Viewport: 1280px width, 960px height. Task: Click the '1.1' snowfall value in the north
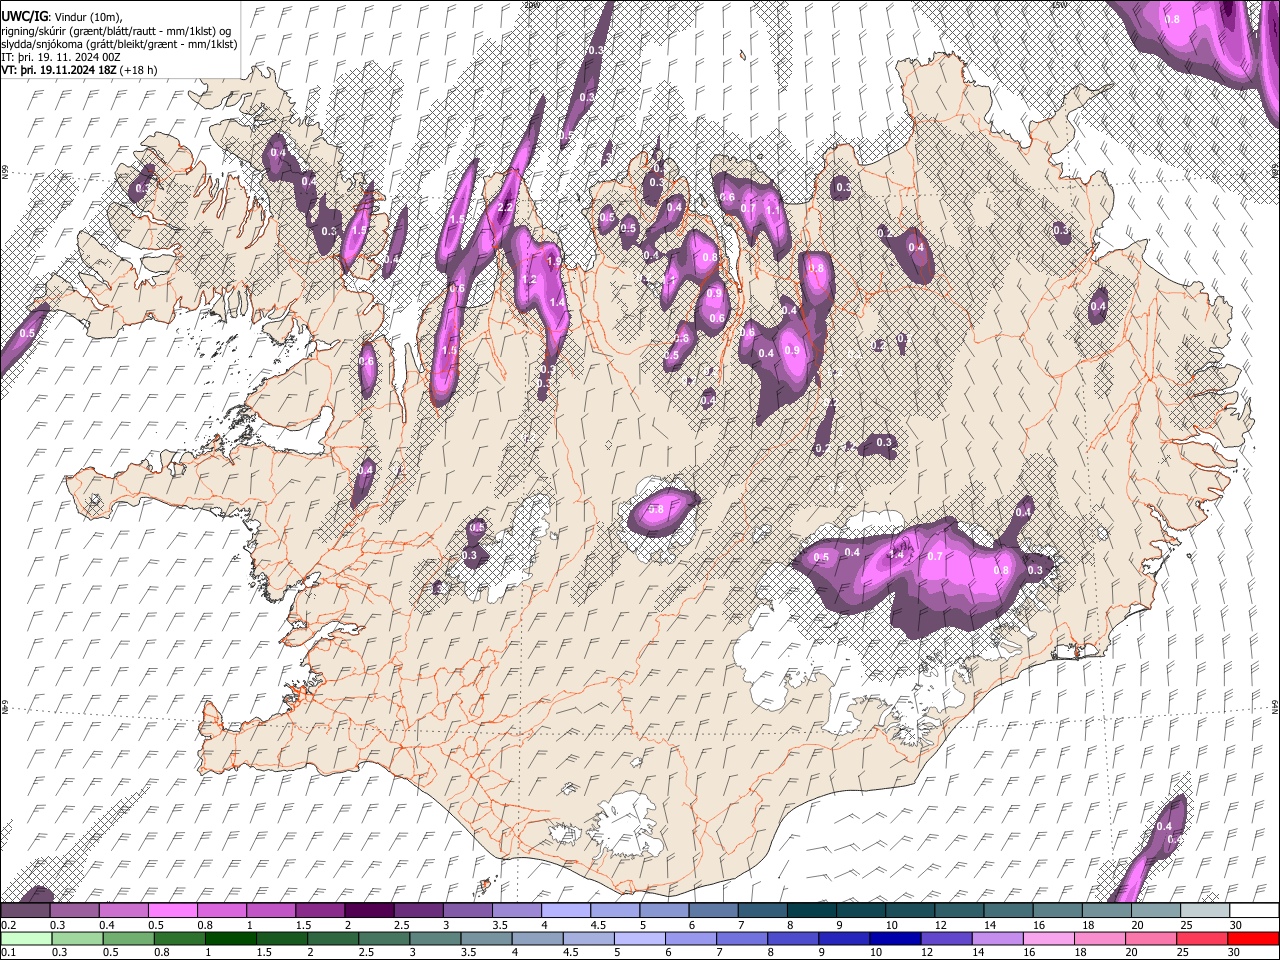(x=773, y=211)
